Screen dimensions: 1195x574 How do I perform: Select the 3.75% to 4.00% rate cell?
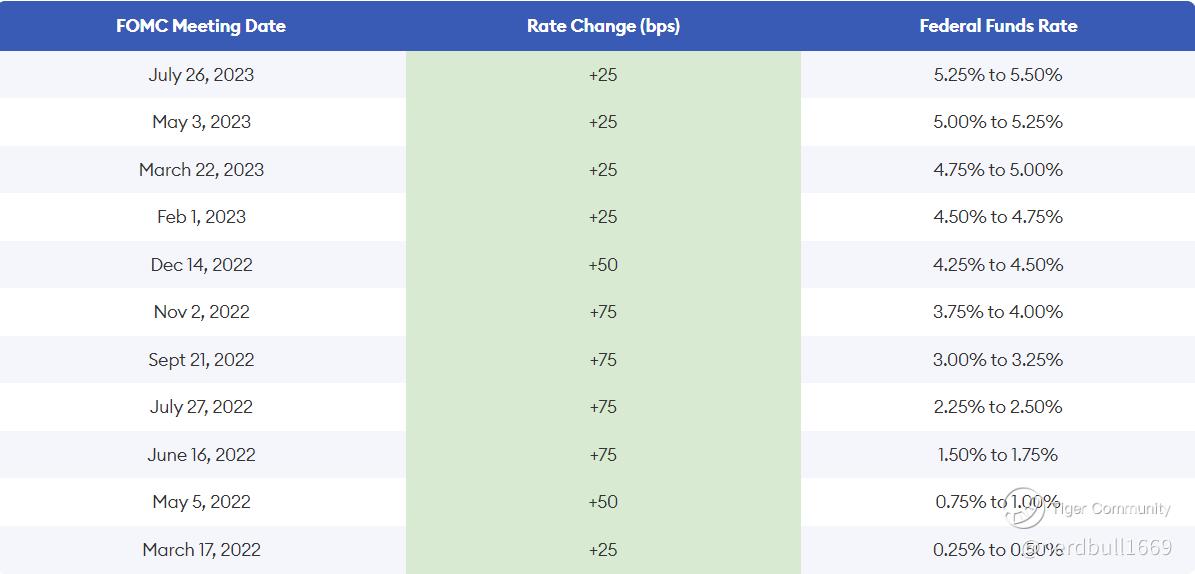(998, 312)
